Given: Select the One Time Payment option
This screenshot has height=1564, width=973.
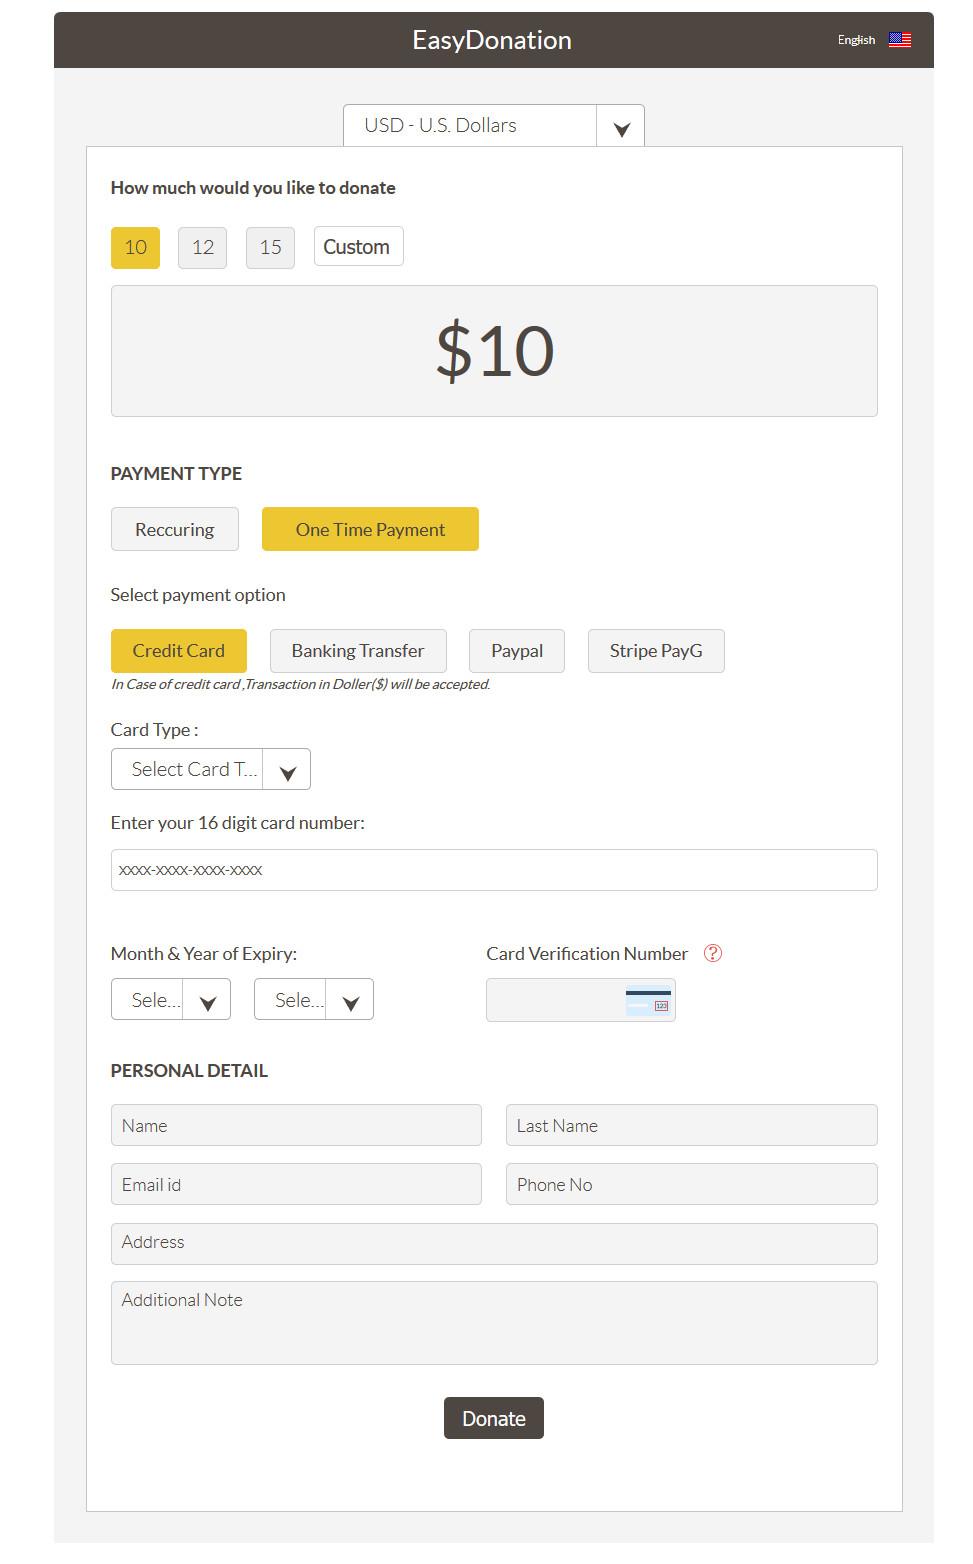Looking at the screenshot, I should [x=370, y=530].
